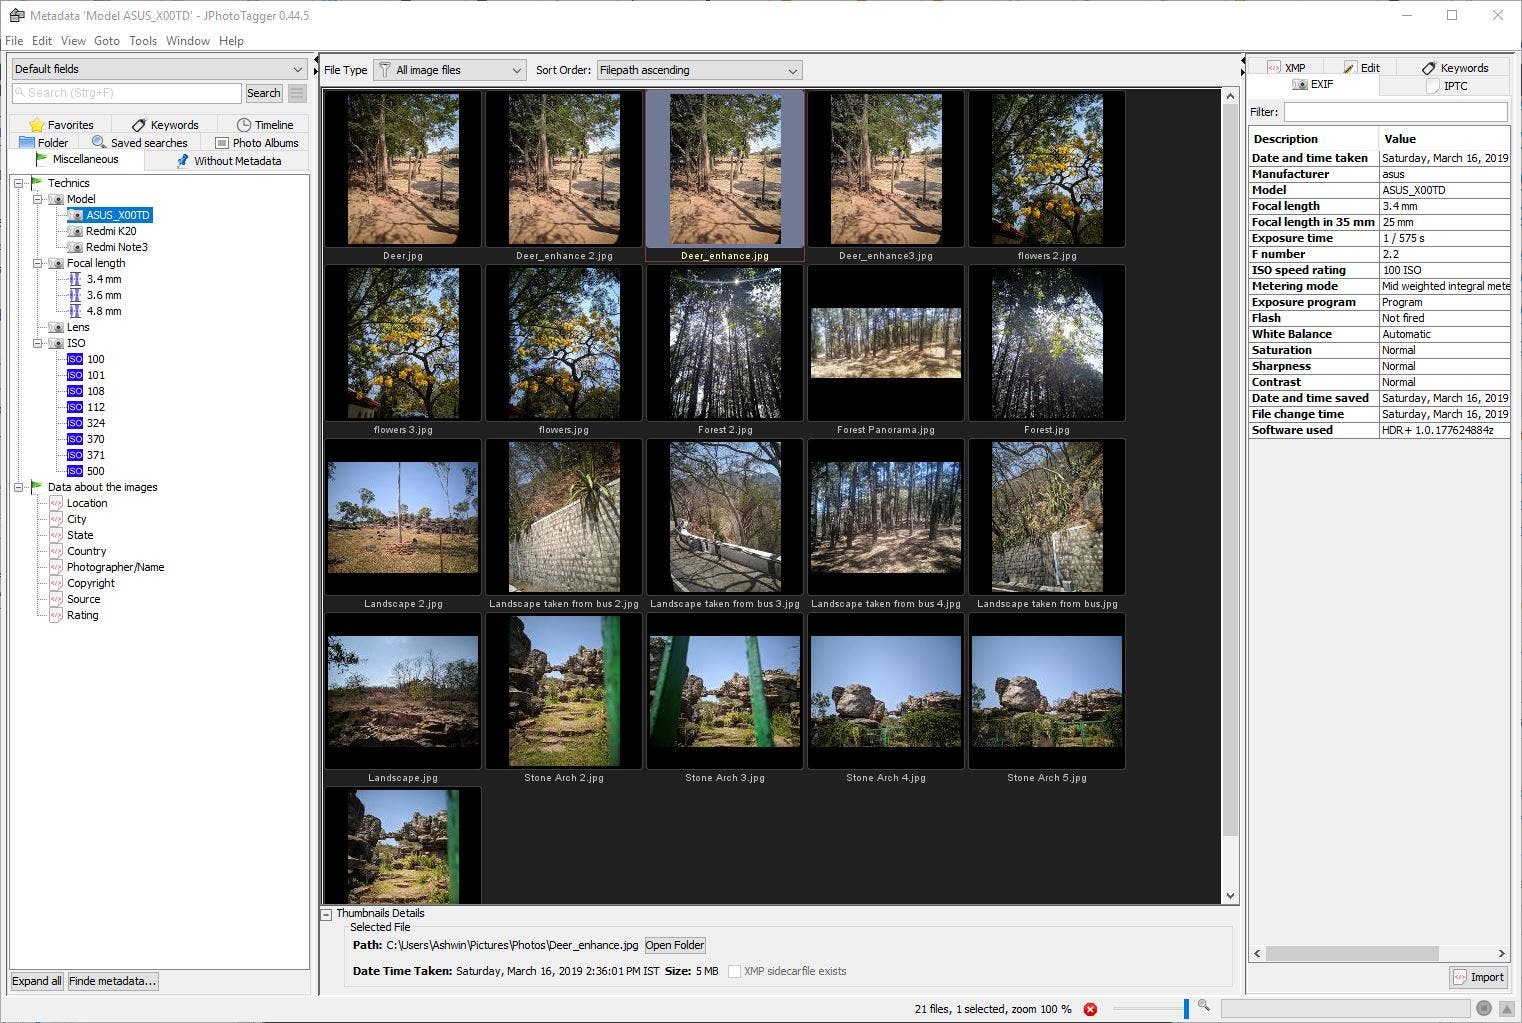This screenshot has height=1023, width=1522.
Task: Select the Landscape 2.jpg thumbnail
Action: point(403,517)
